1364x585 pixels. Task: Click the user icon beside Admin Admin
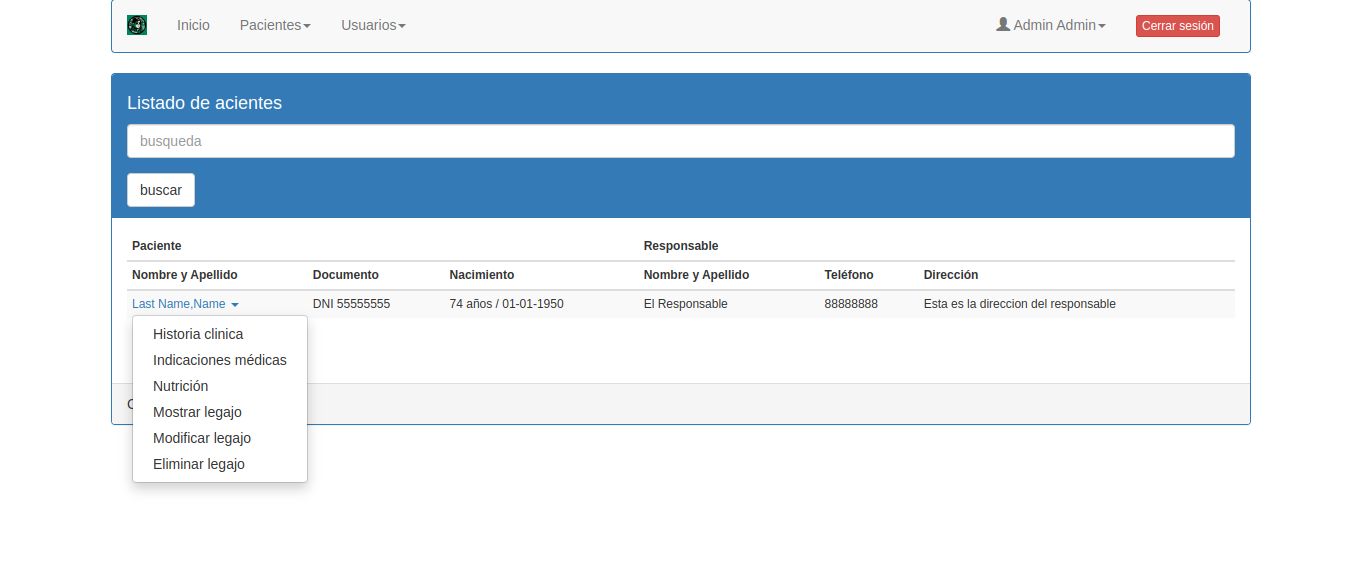coord(1003,24)
